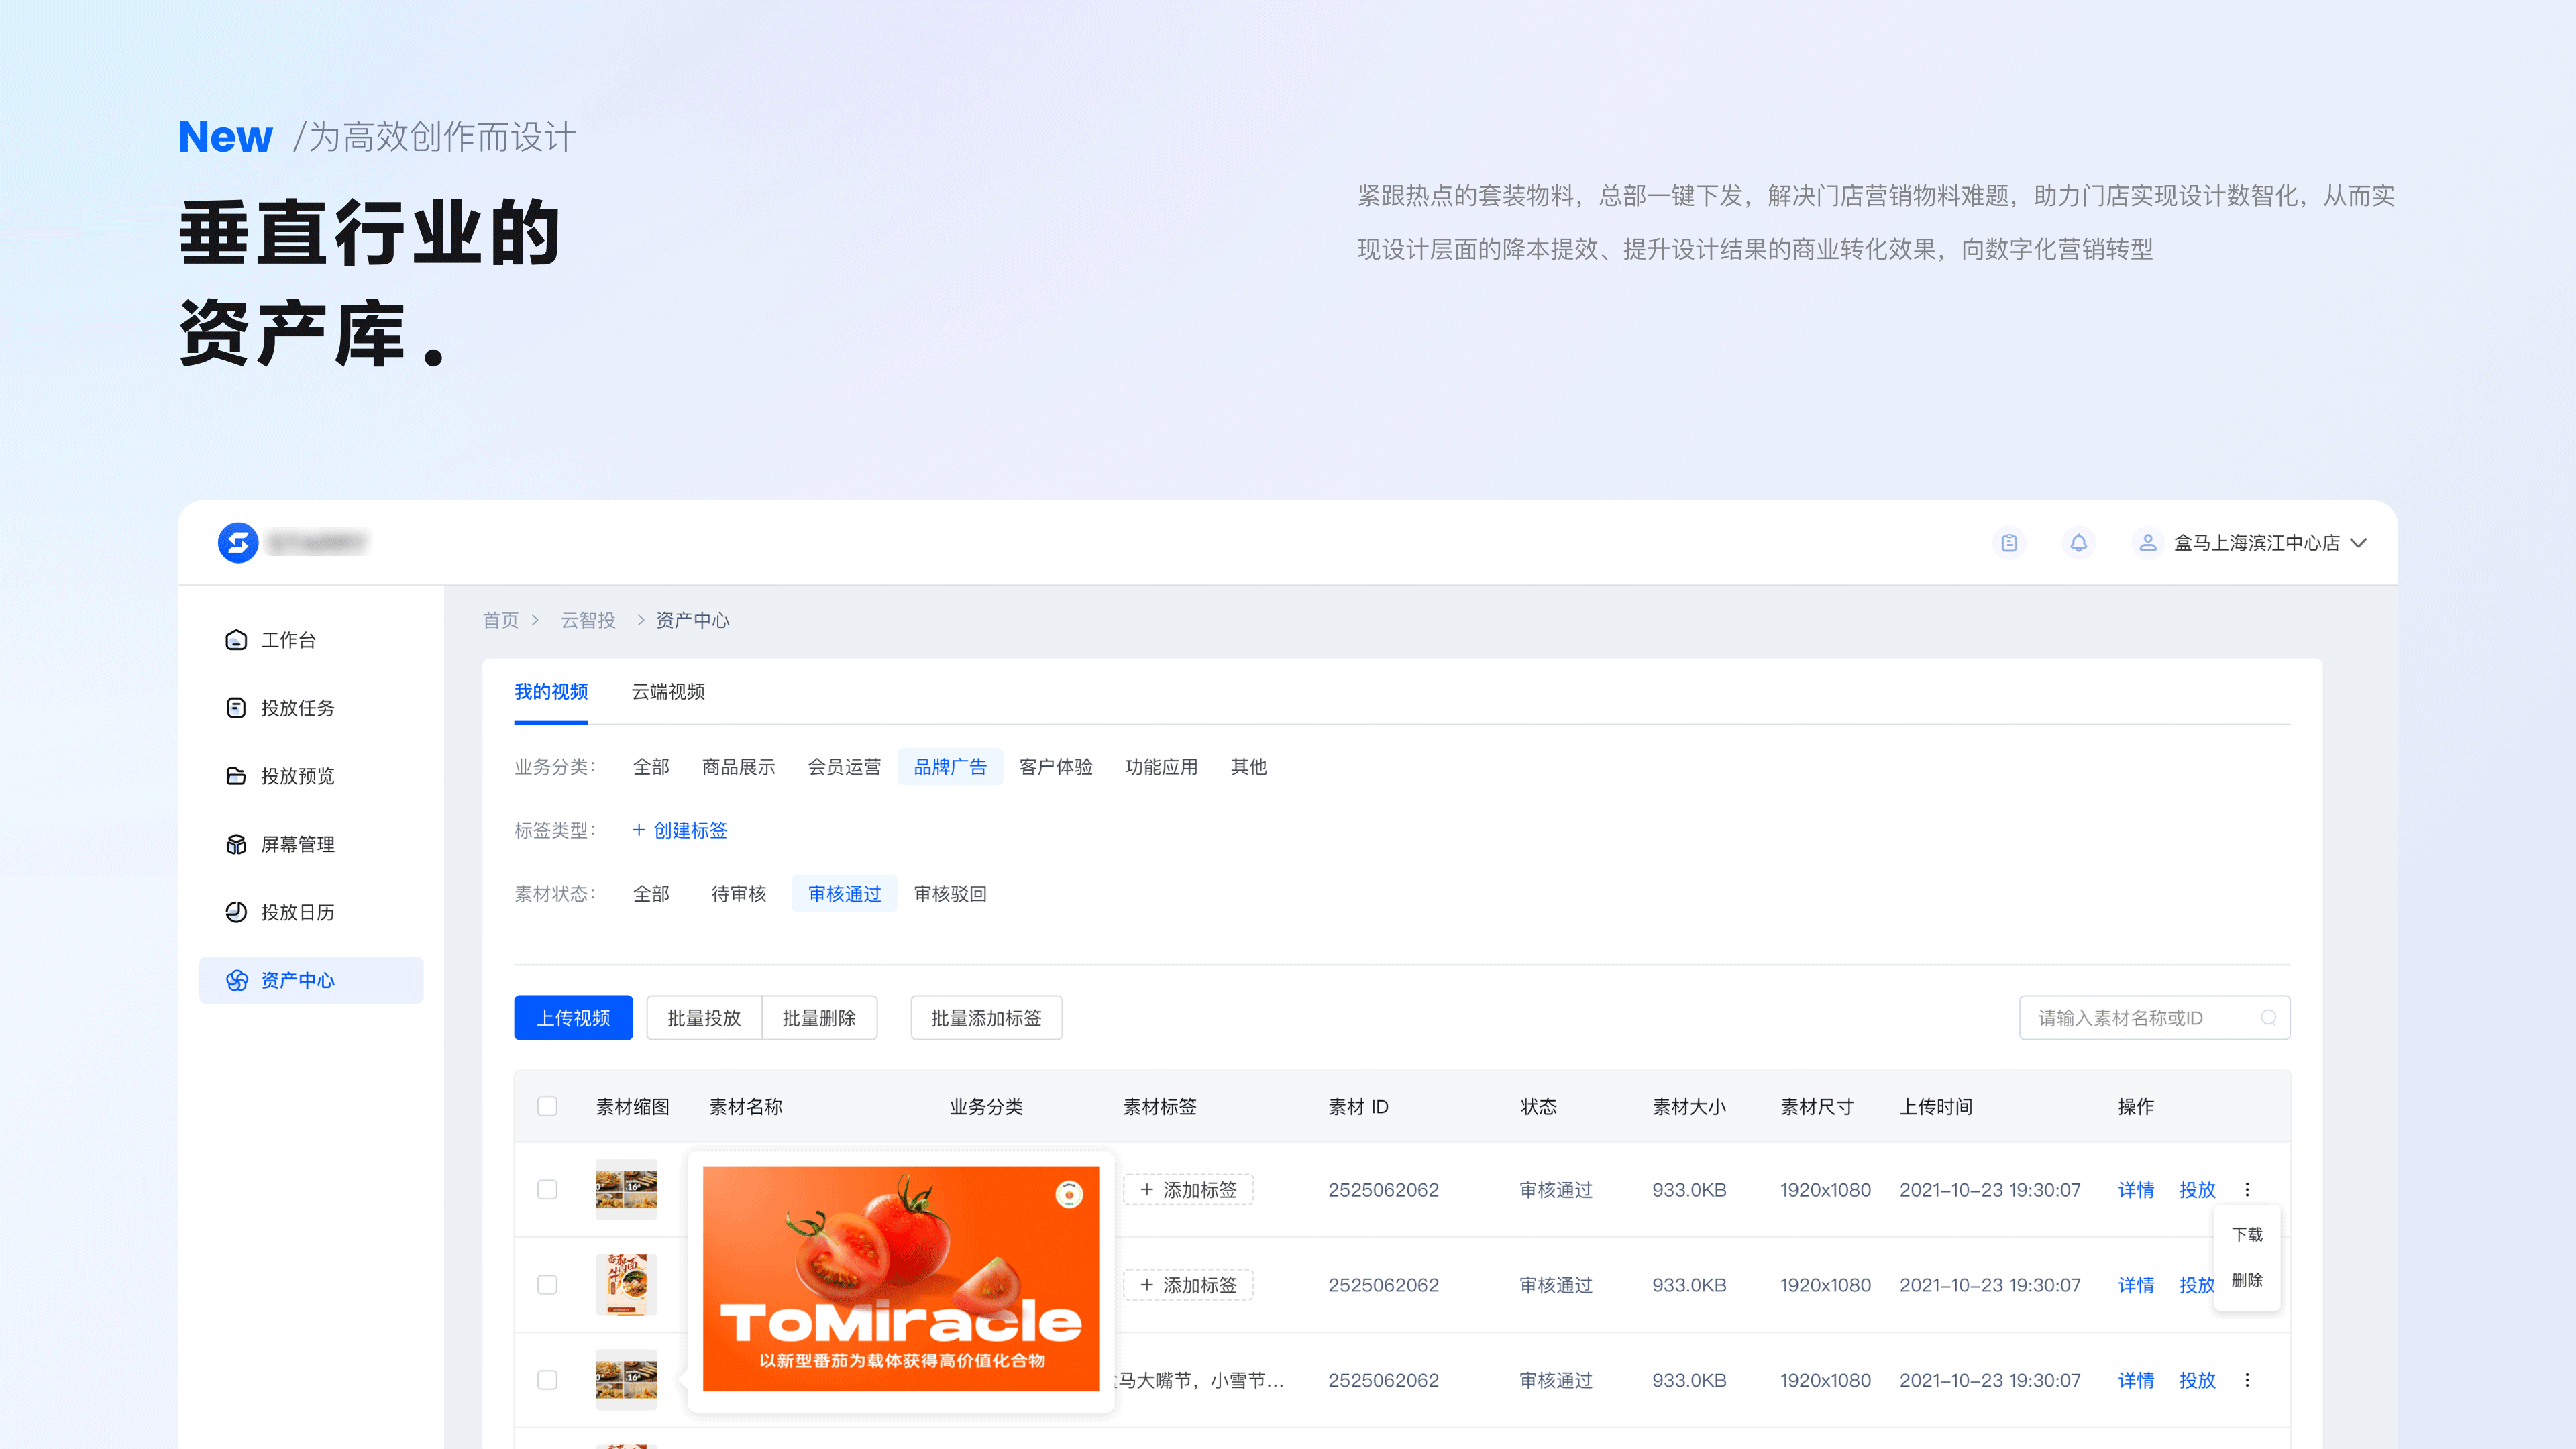Click the 上传视频 button
Screen dimensions: 2576x1449
coord(573,1018)
